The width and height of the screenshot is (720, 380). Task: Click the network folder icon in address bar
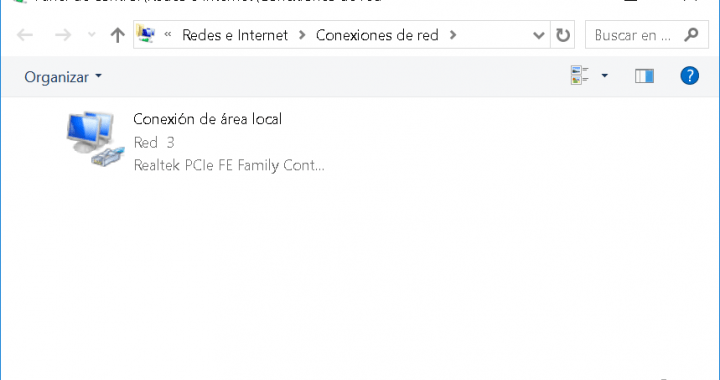(x=146, y=34)
